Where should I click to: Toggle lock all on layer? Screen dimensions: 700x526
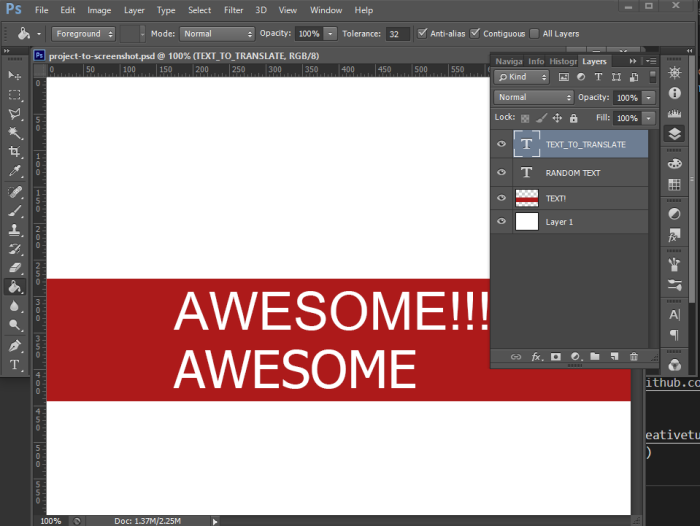point(574,118)
